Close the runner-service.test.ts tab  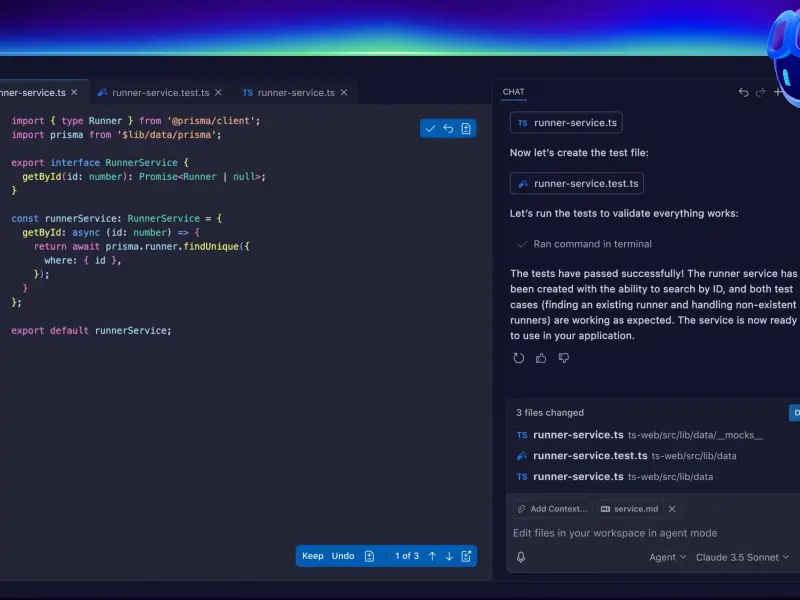218,92
